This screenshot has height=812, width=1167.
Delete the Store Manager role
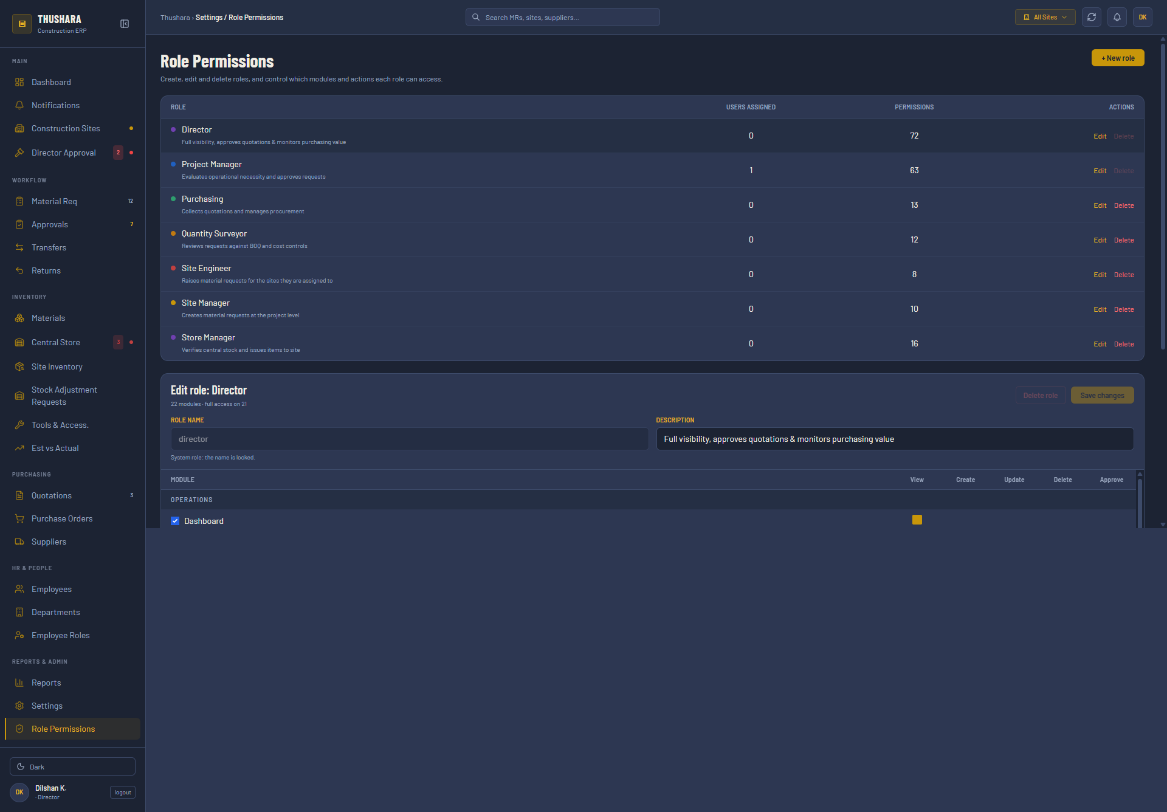pos(1123,344)
